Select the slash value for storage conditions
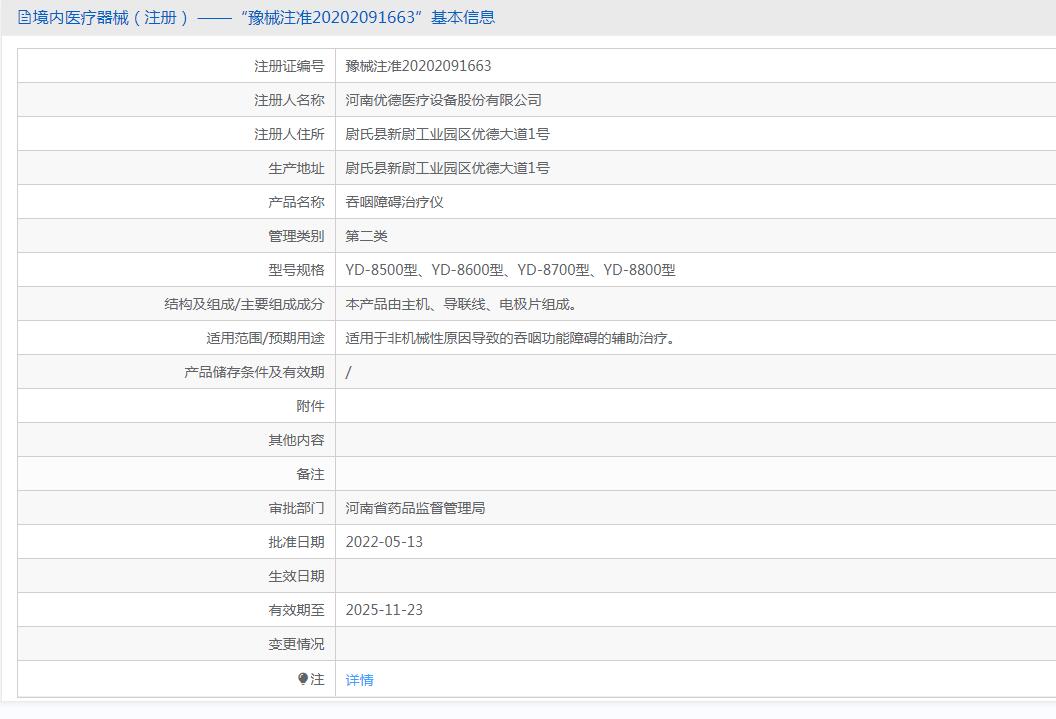 [348, 372]
